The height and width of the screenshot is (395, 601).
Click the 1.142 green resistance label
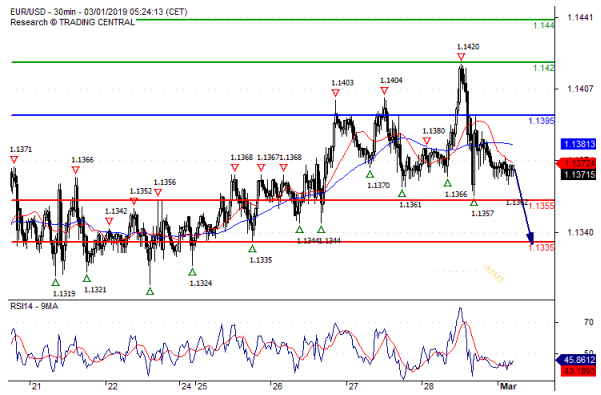tap(544, 68)
